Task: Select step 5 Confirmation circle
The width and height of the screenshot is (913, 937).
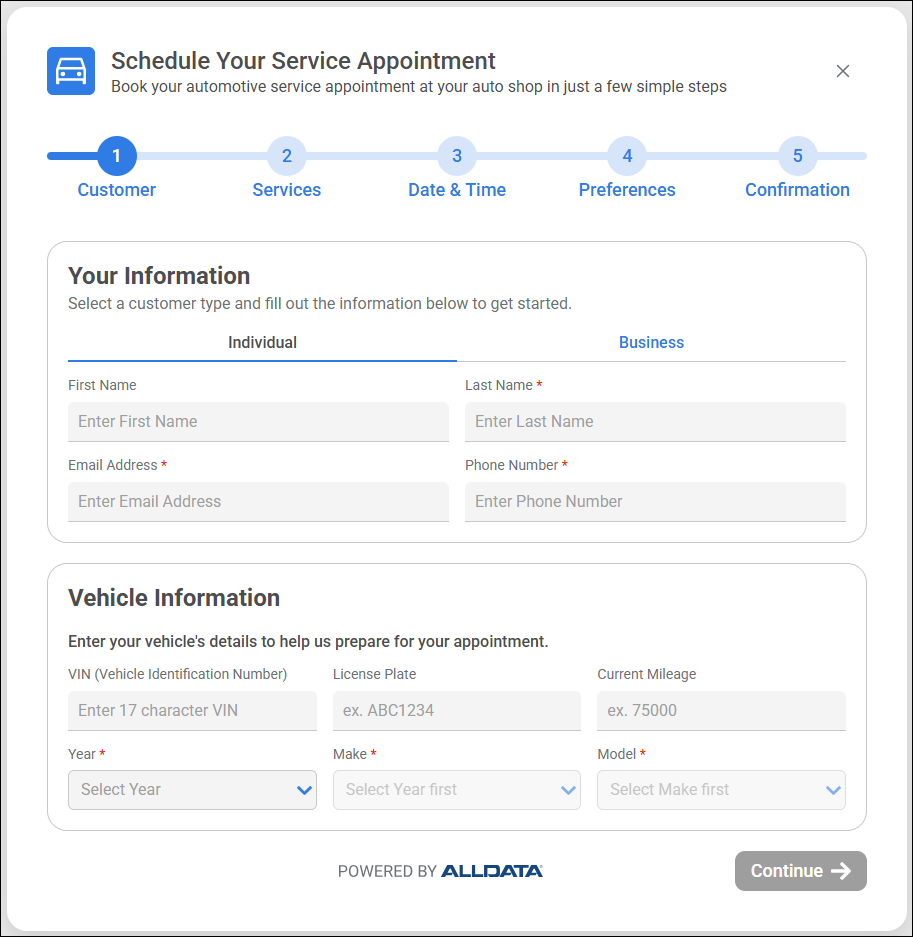Action: [x=798, y=156]
